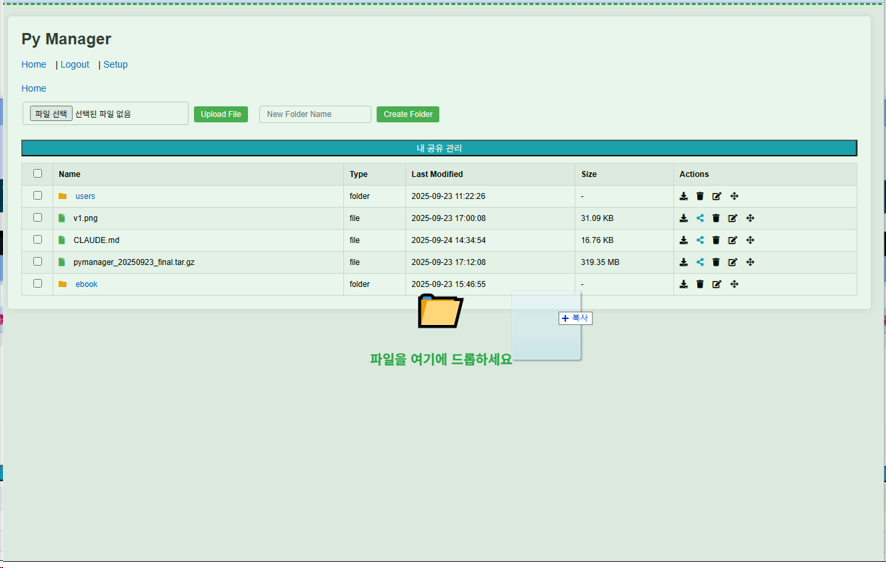This screenshot has height=568, width=886.
Task: Move the ebook folder
Action: pos(734,284)
